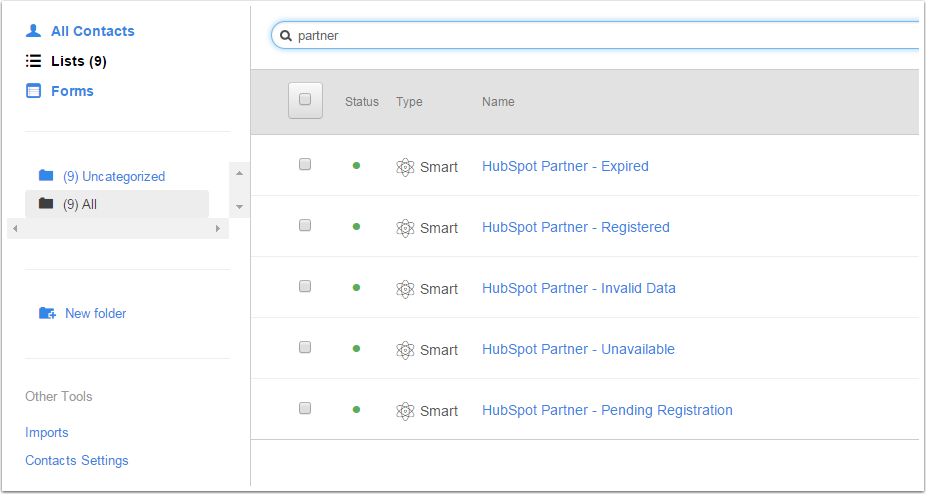Viewport: 926px width, 494px height.
Task: Tick checkbox for HubSpot Partner - Unavailable
Action: [305, 347]
